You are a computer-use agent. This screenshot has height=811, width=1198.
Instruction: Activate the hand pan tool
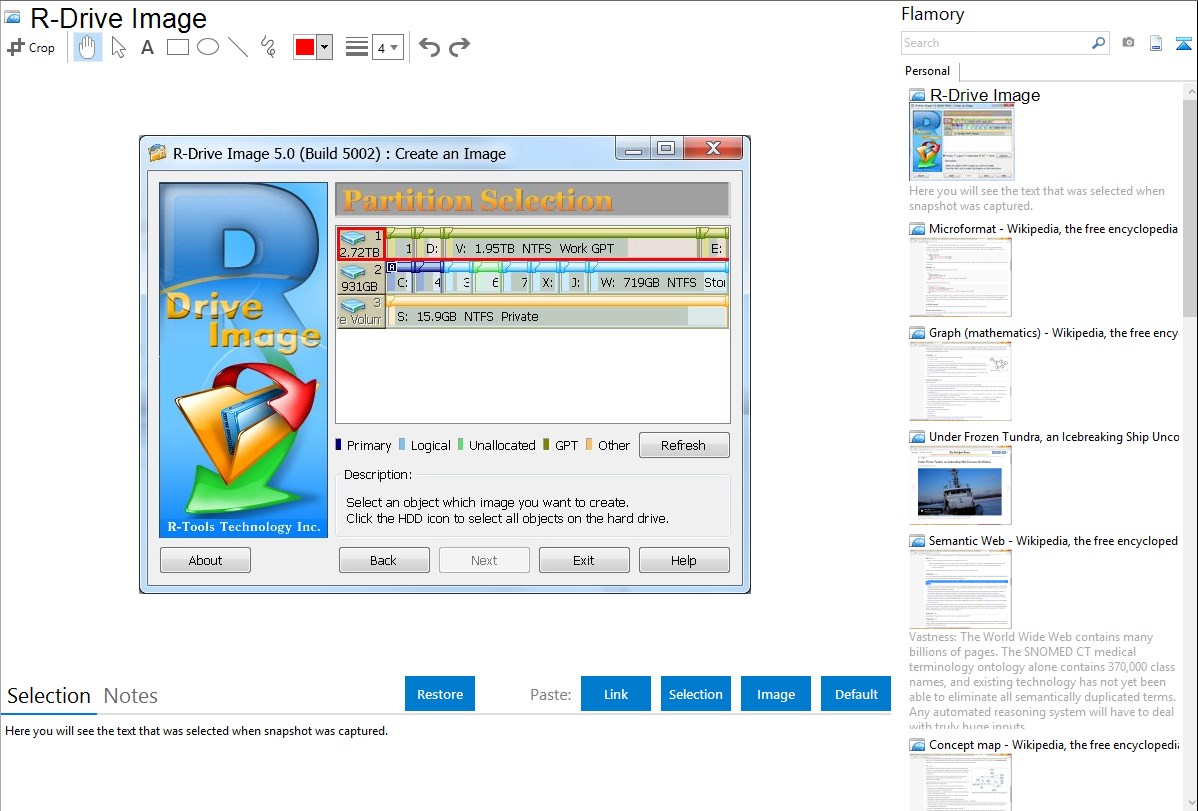pos(88,47)
